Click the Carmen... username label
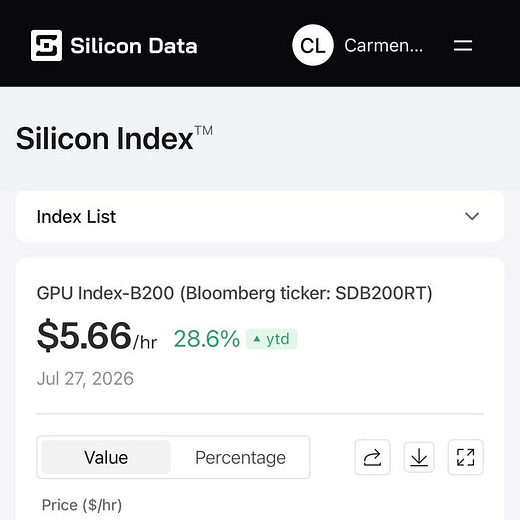 tap(384, 46)
